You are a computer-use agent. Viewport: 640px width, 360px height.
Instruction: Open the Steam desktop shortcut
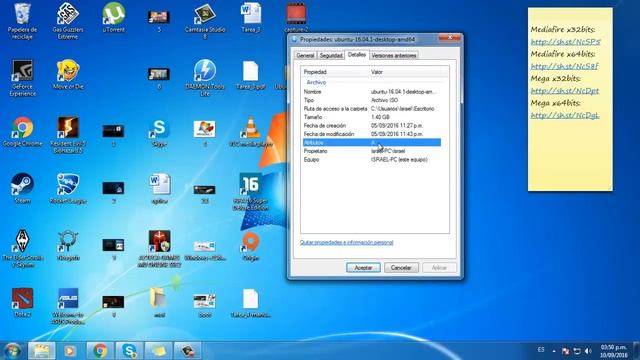point(22,189)
